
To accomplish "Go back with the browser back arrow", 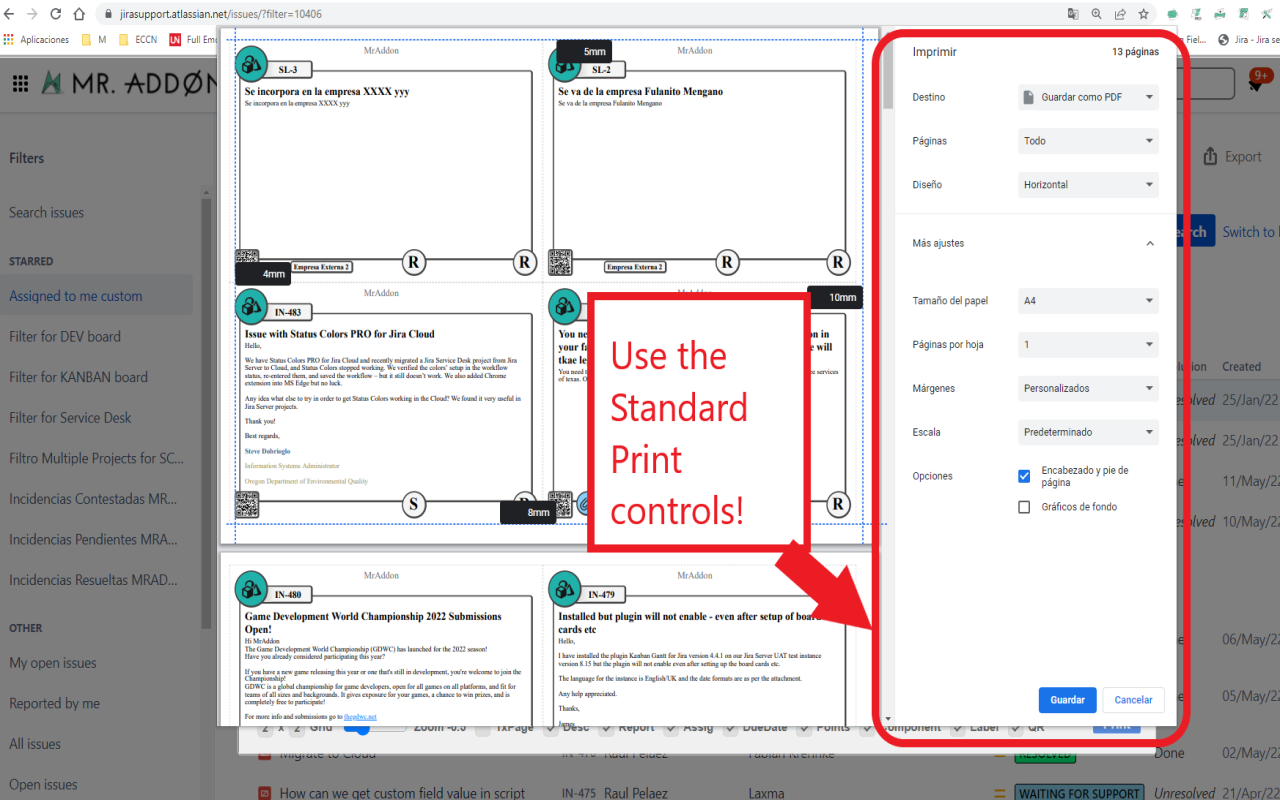I will pyautogui.click(x=10, y=14).
